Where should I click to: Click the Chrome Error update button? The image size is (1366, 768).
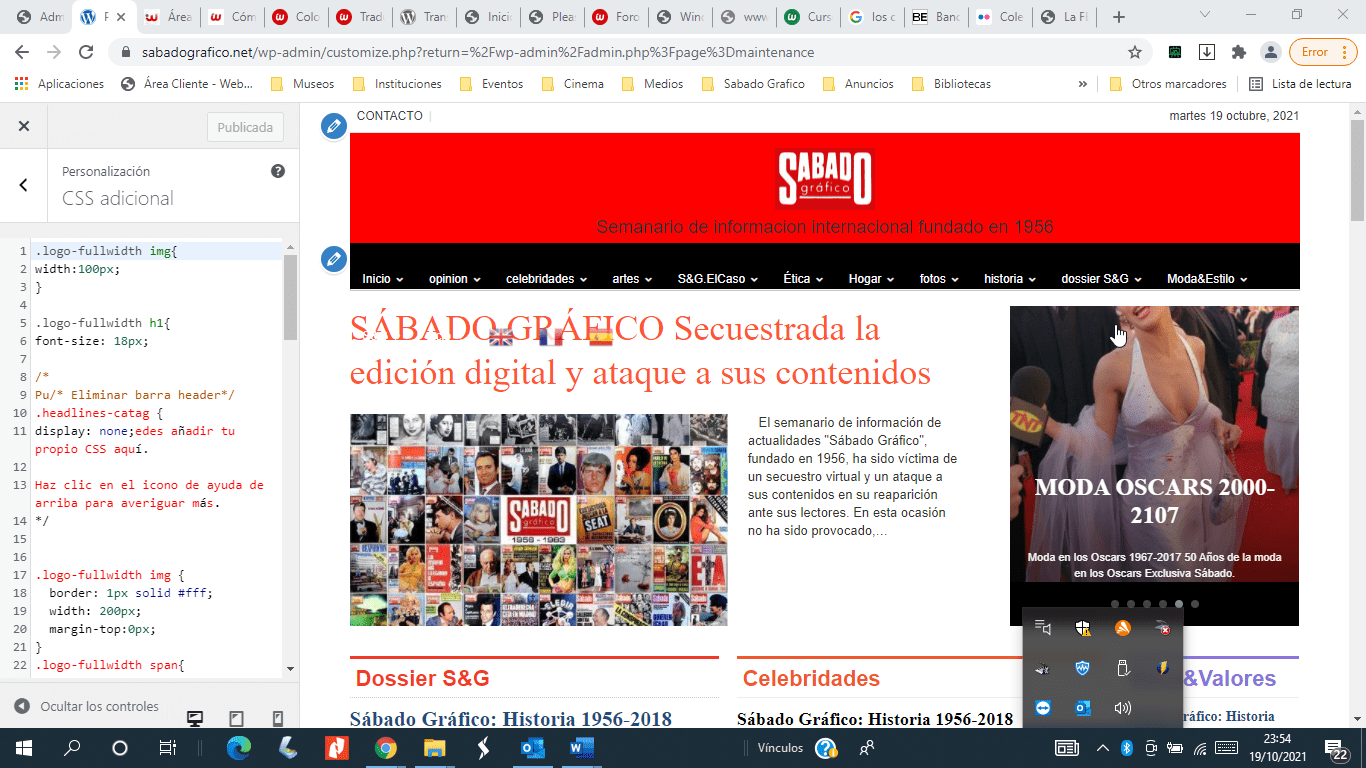(x=1323, y=52)
